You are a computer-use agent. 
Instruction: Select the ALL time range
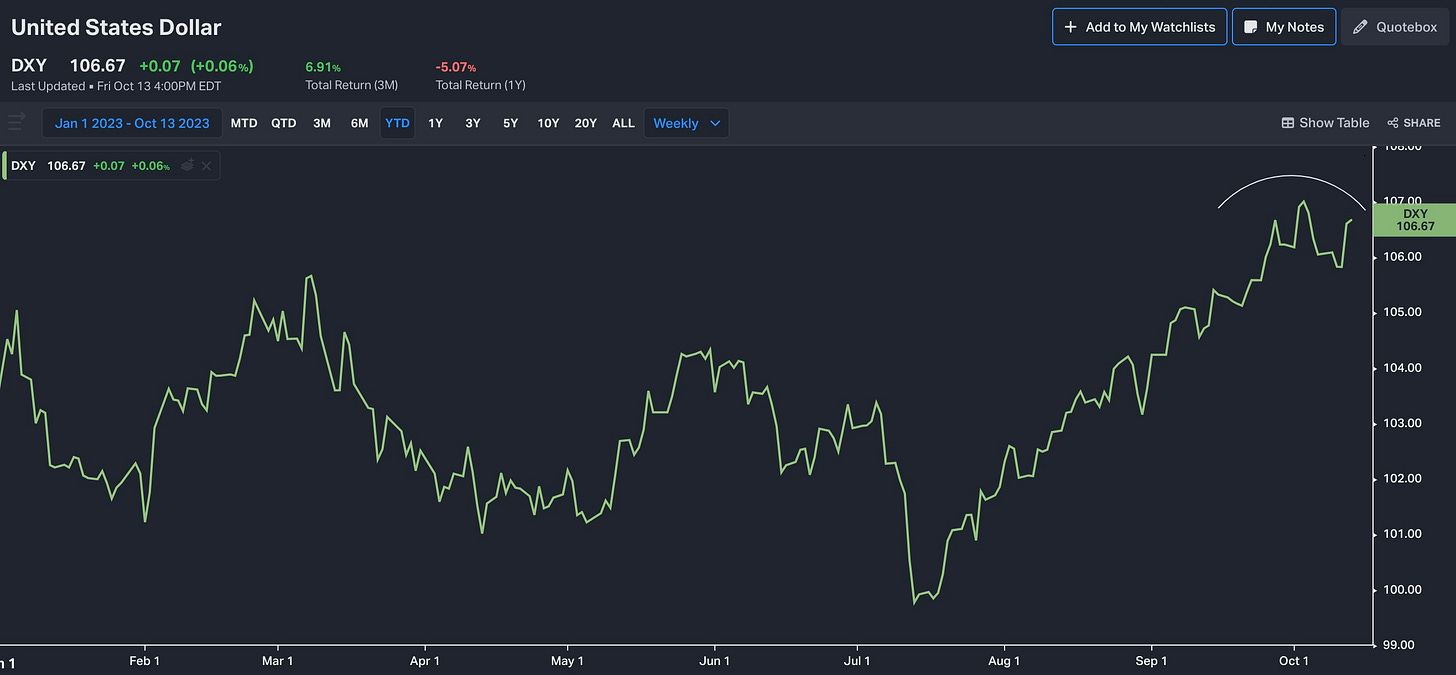click(x=623, y=123)
